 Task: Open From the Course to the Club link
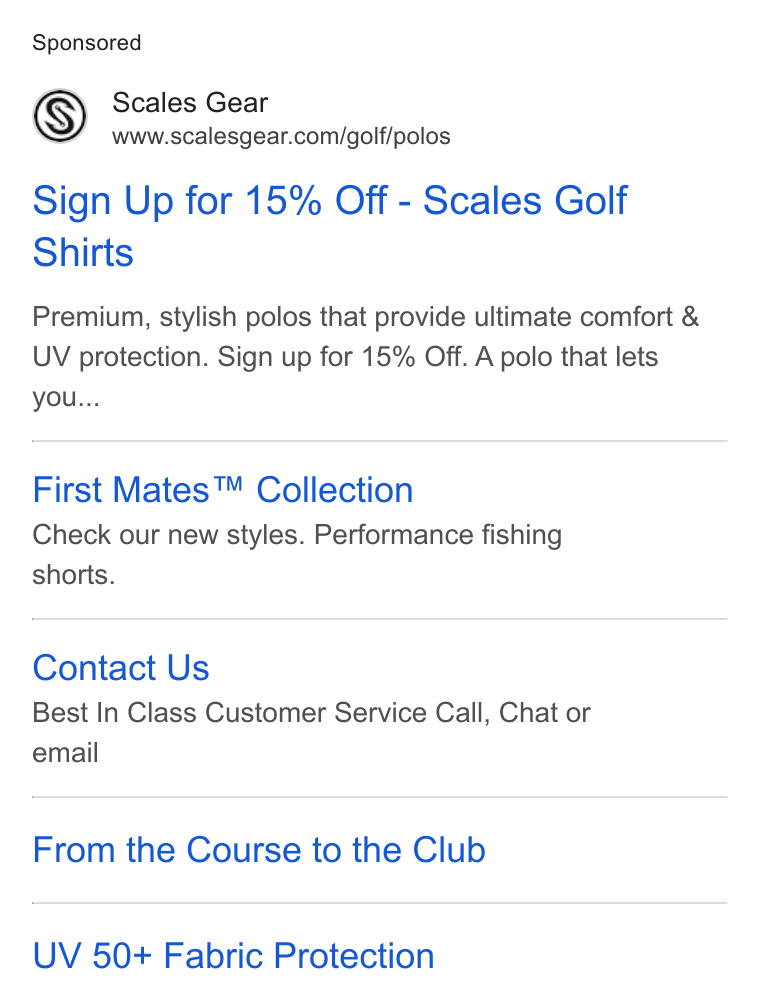[x=259, y=850]
